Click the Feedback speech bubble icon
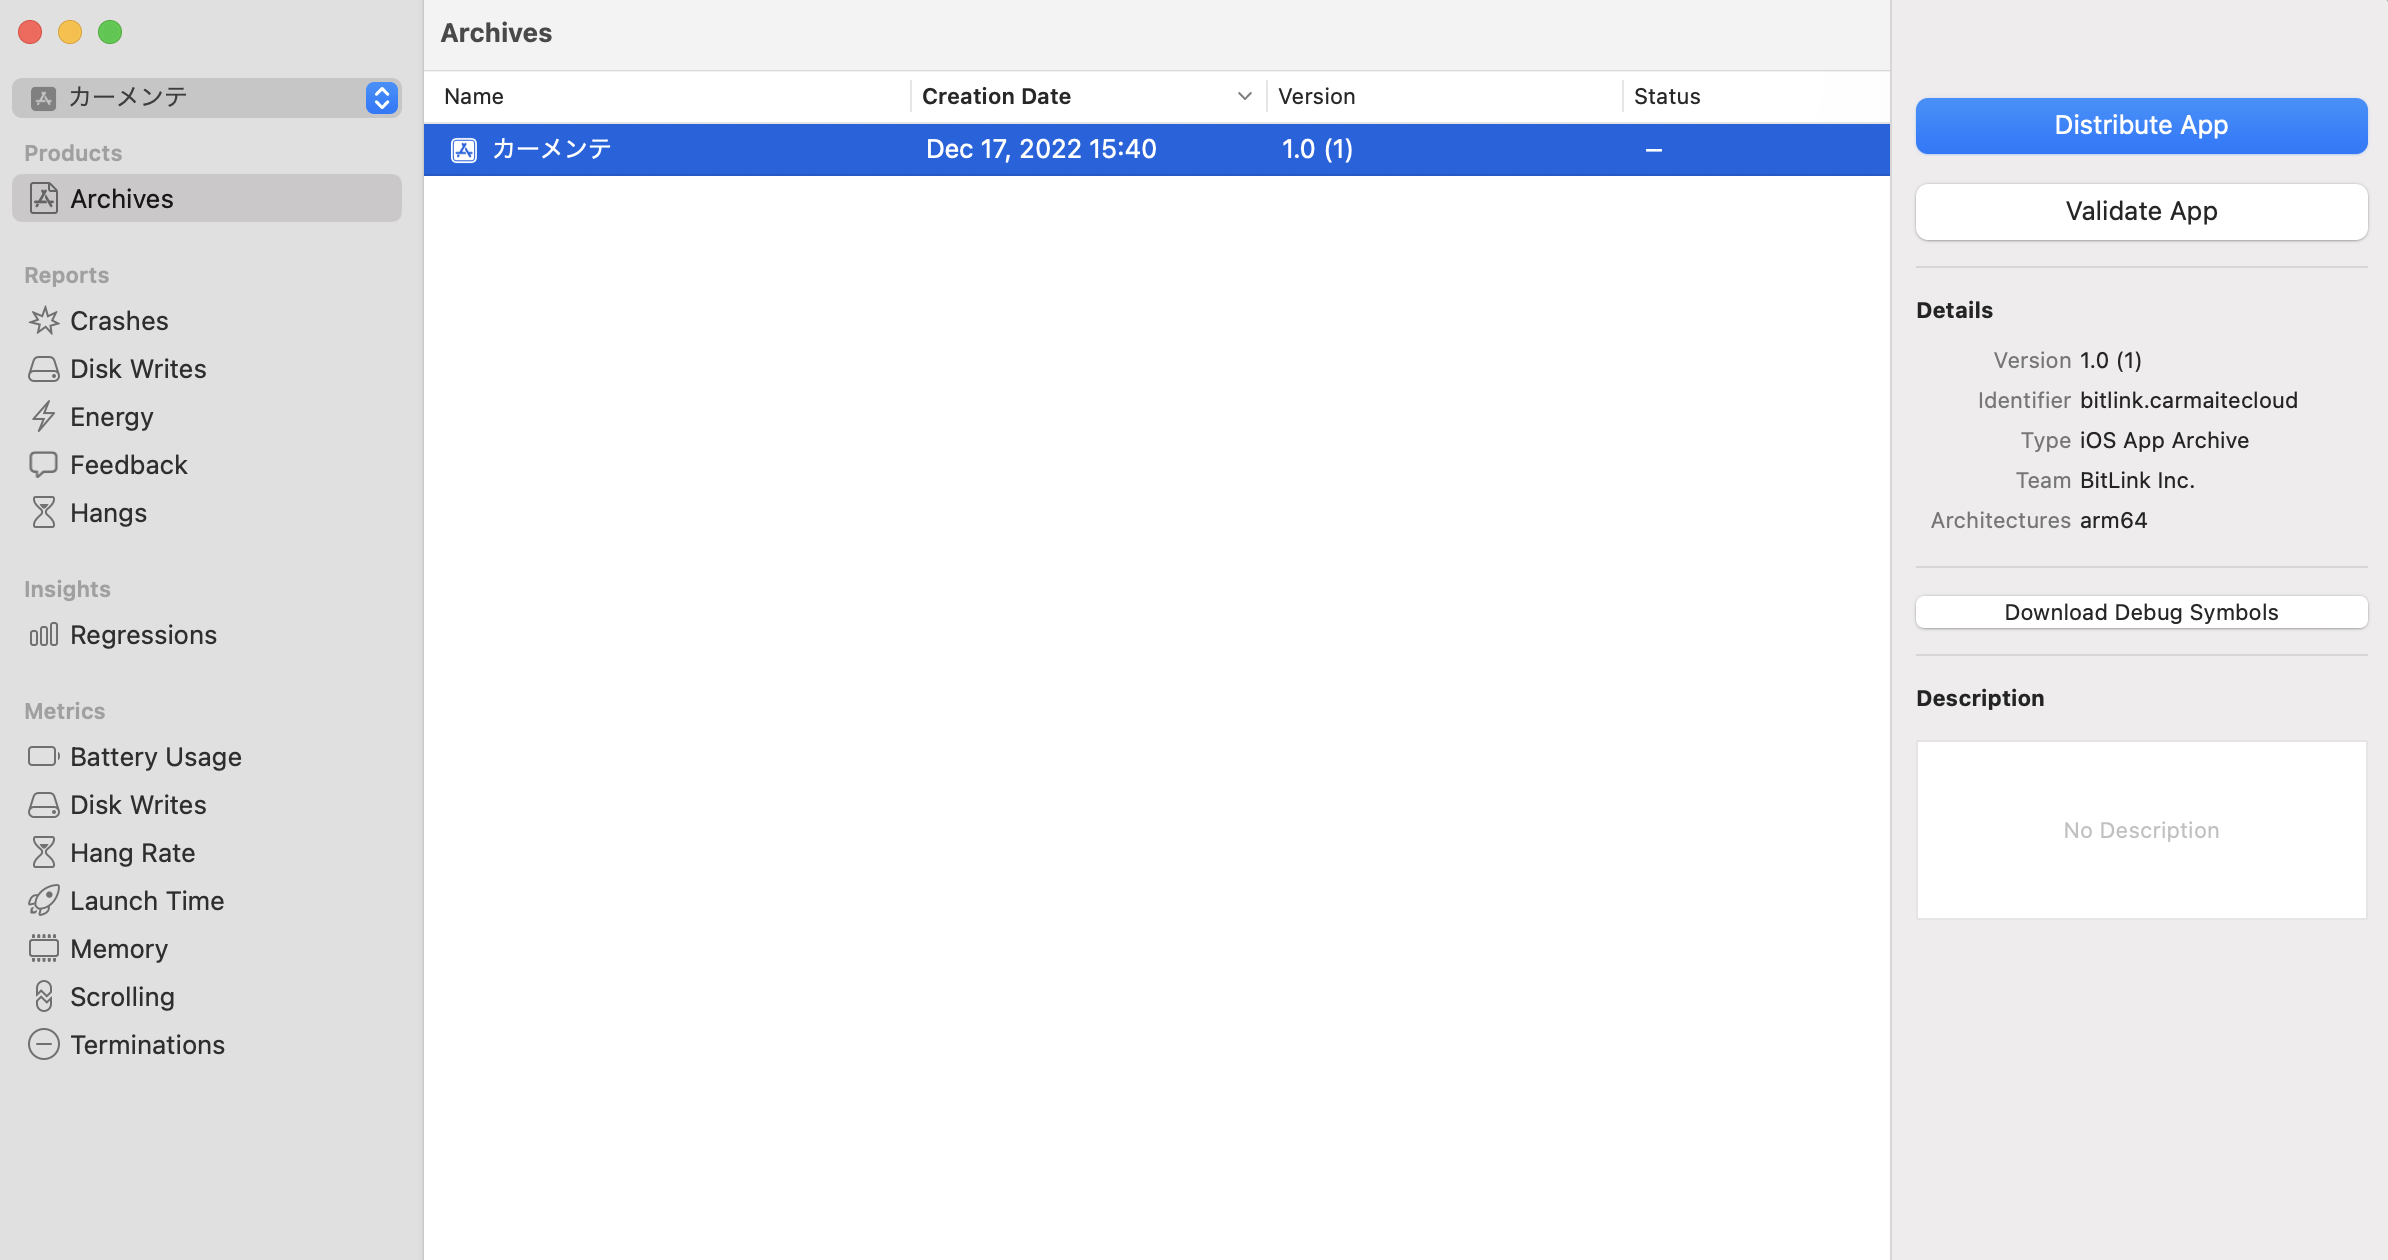 point(43,465)
